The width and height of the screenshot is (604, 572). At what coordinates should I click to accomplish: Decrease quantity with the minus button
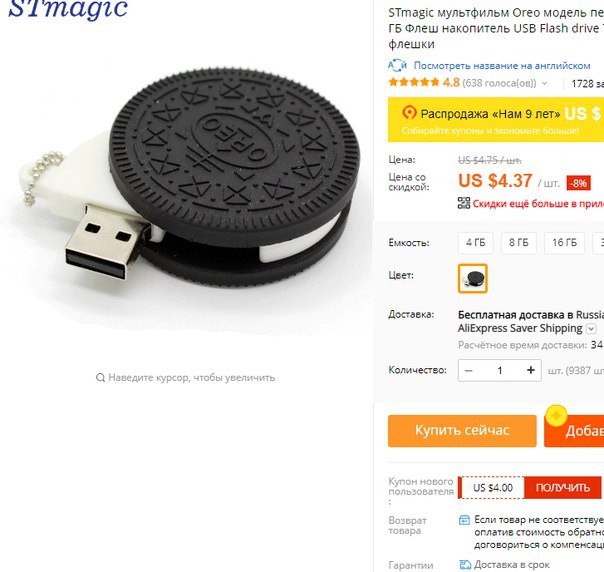pos(468,370)
